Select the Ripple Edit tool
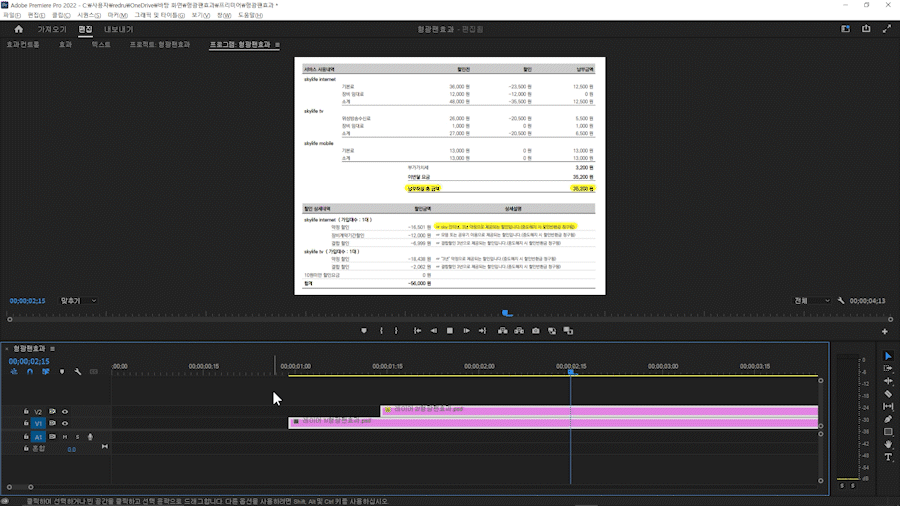 click(888, 381)
